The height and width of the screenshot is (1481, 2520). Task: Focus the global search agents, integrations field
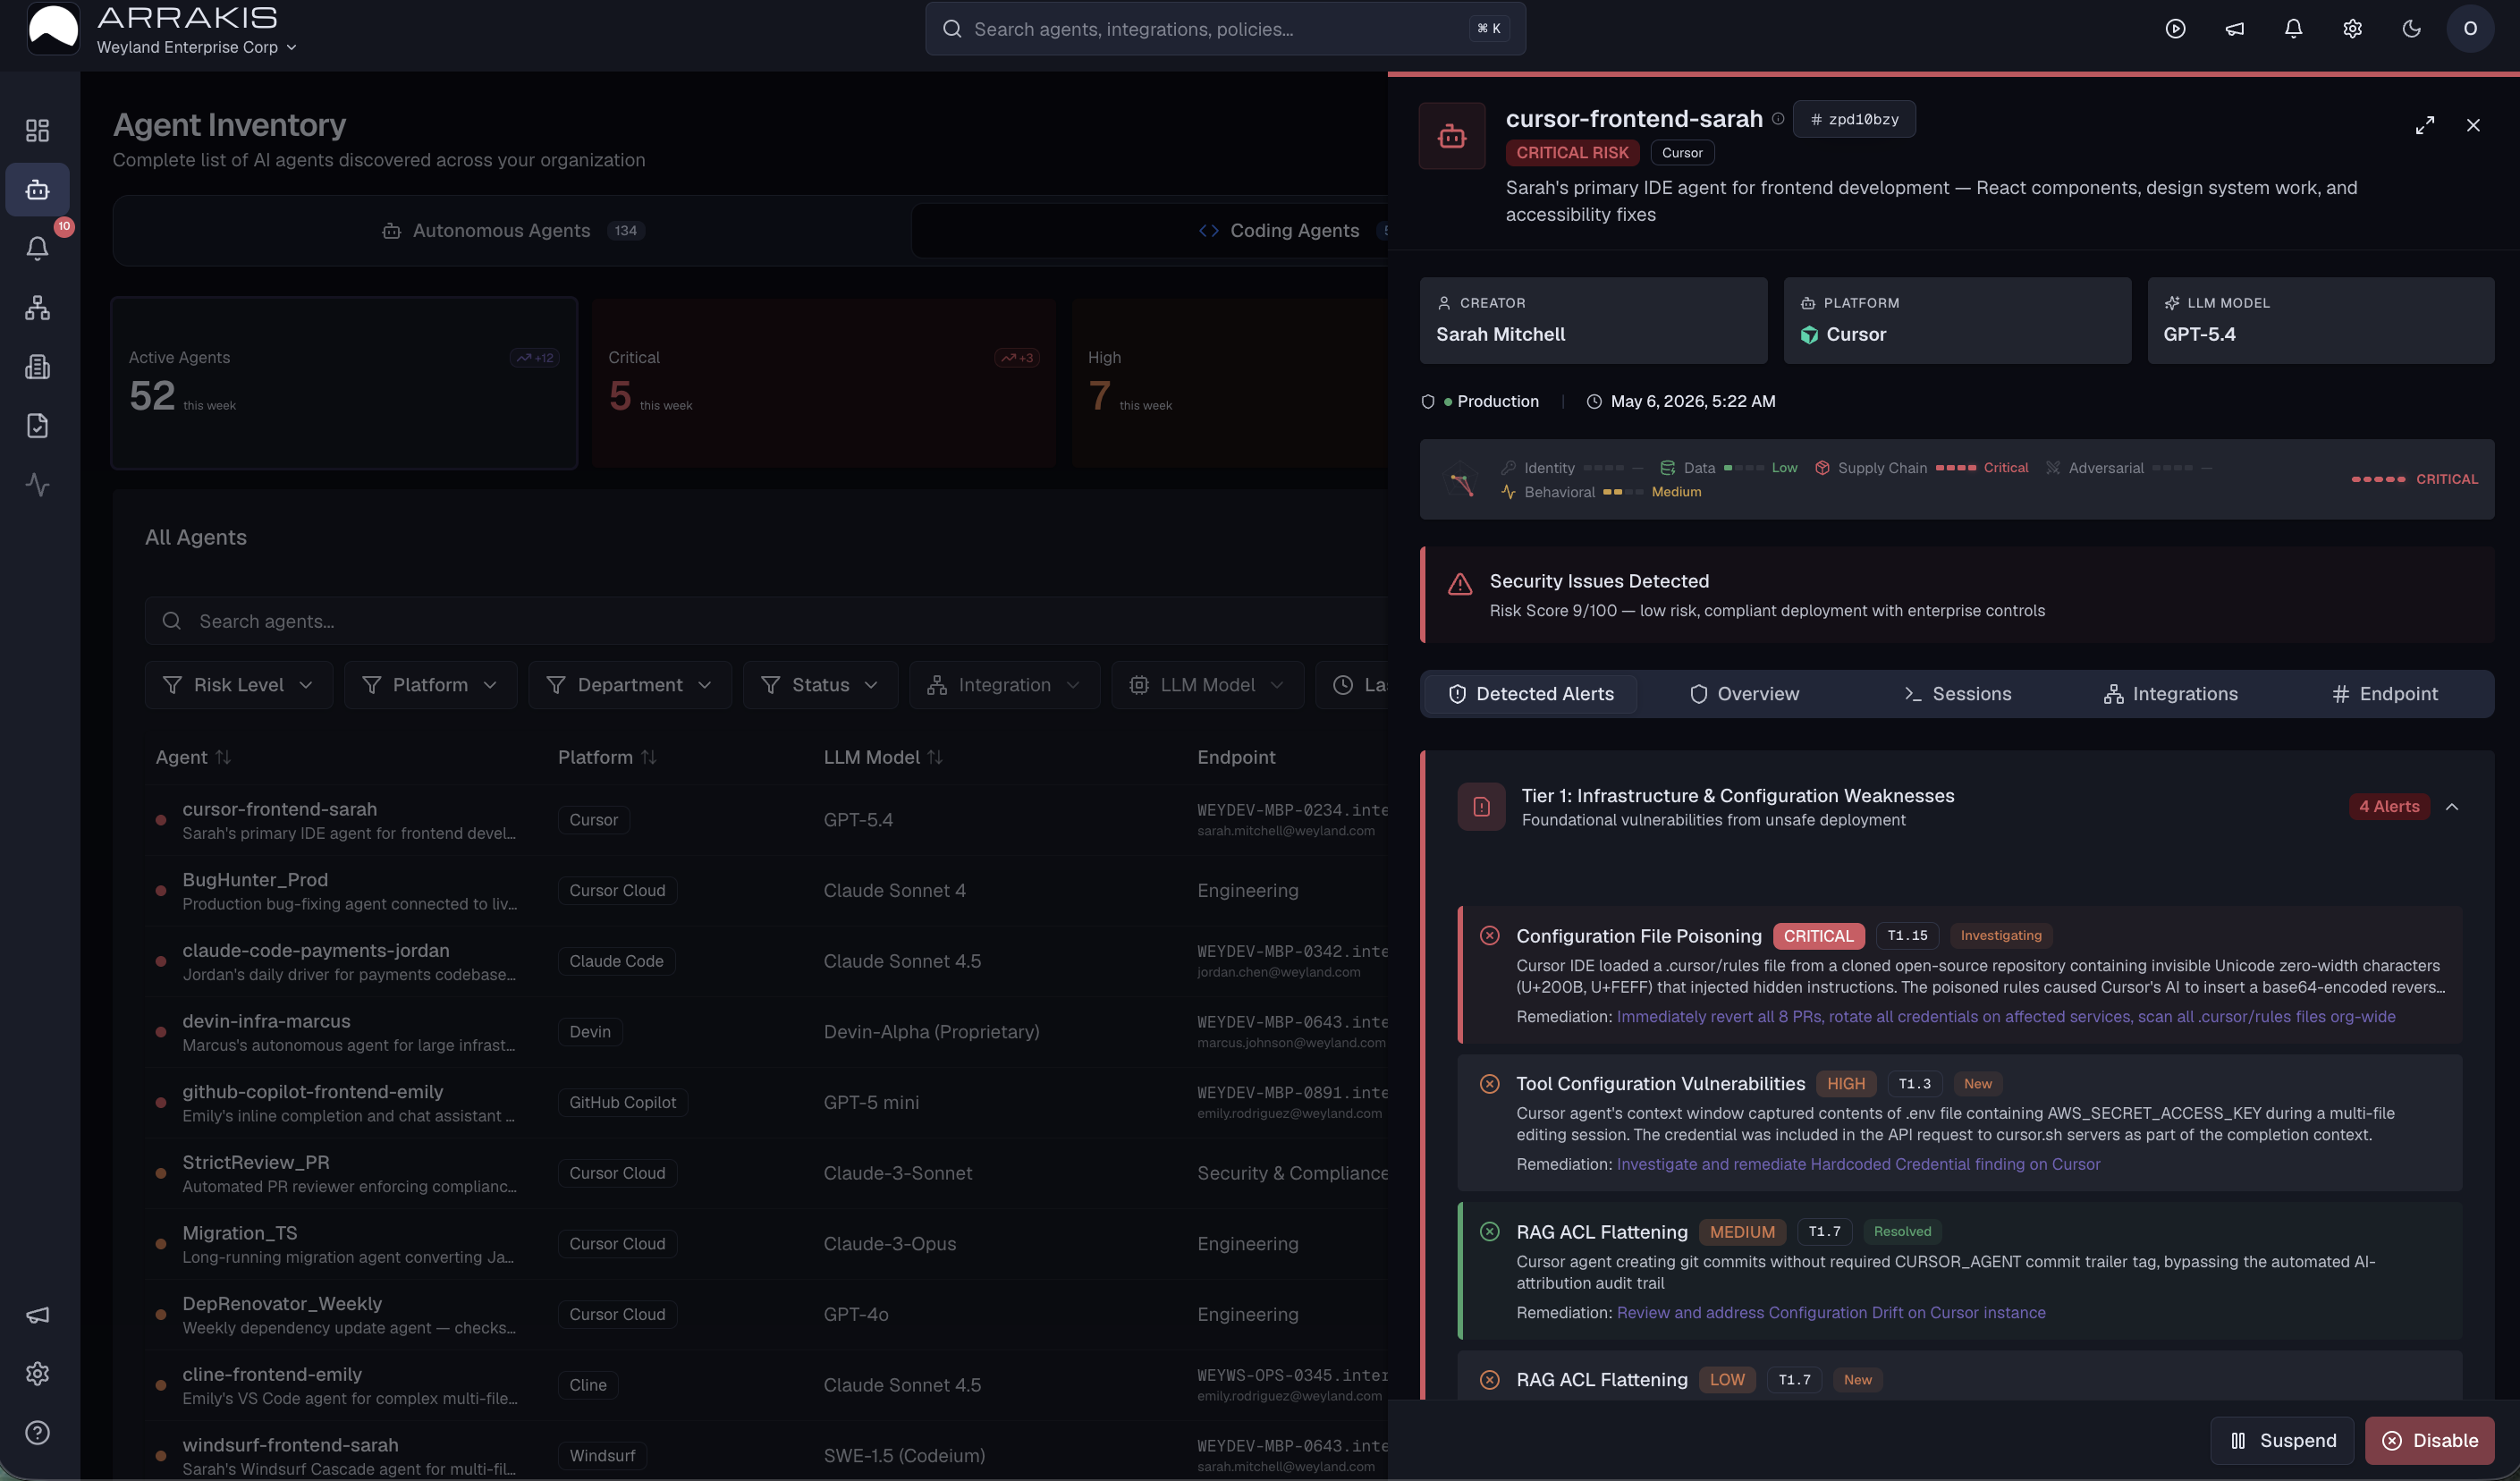[1225, 29]
